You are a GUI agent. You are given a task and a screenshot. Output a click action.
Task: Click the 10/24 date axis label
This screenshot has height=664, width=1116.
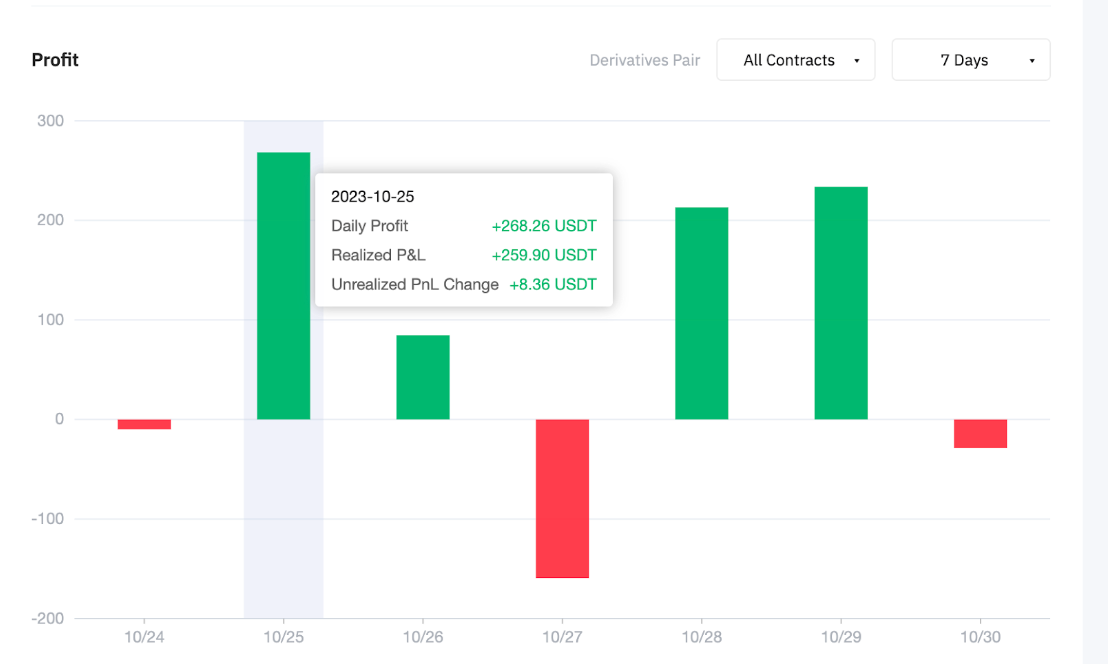144,637
